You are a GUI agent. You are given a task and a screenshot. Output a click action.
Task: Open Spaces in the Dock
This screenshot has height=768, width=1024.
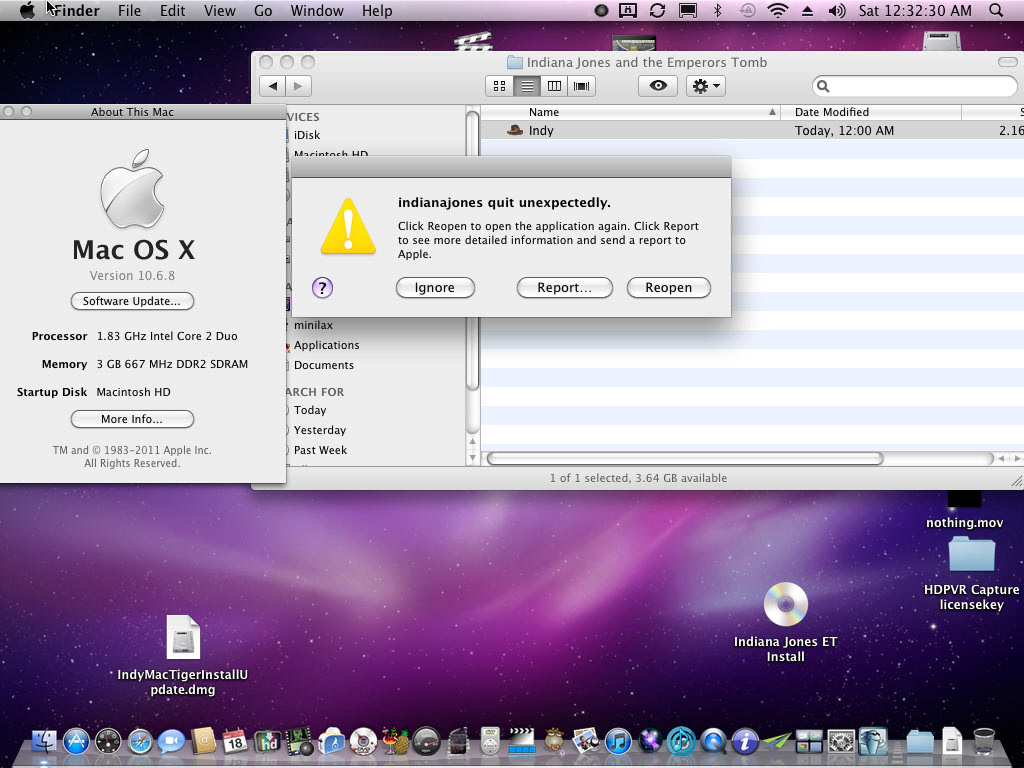[809, 742]
